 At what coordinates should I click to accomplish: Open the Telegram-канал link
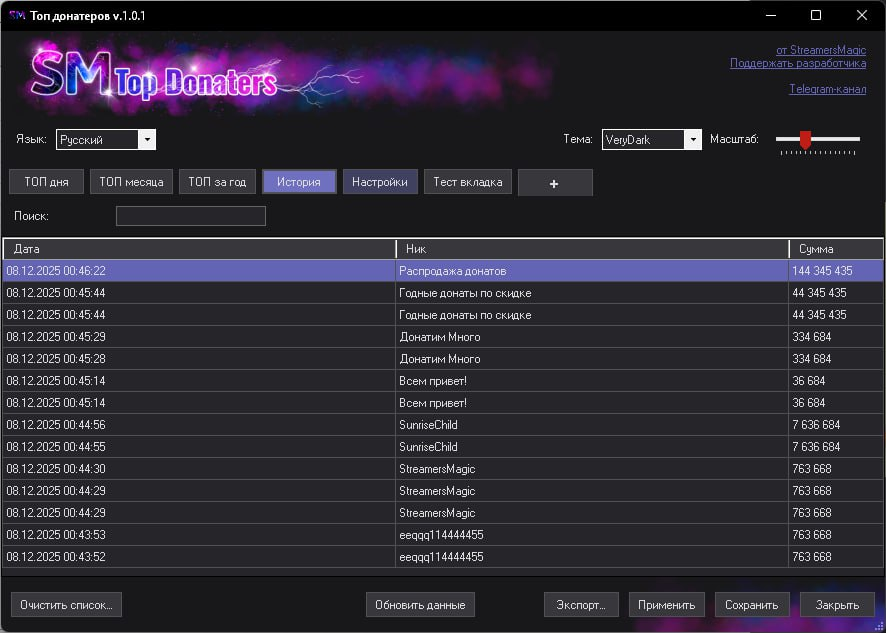pyautogui.click(x=827, y=89)
